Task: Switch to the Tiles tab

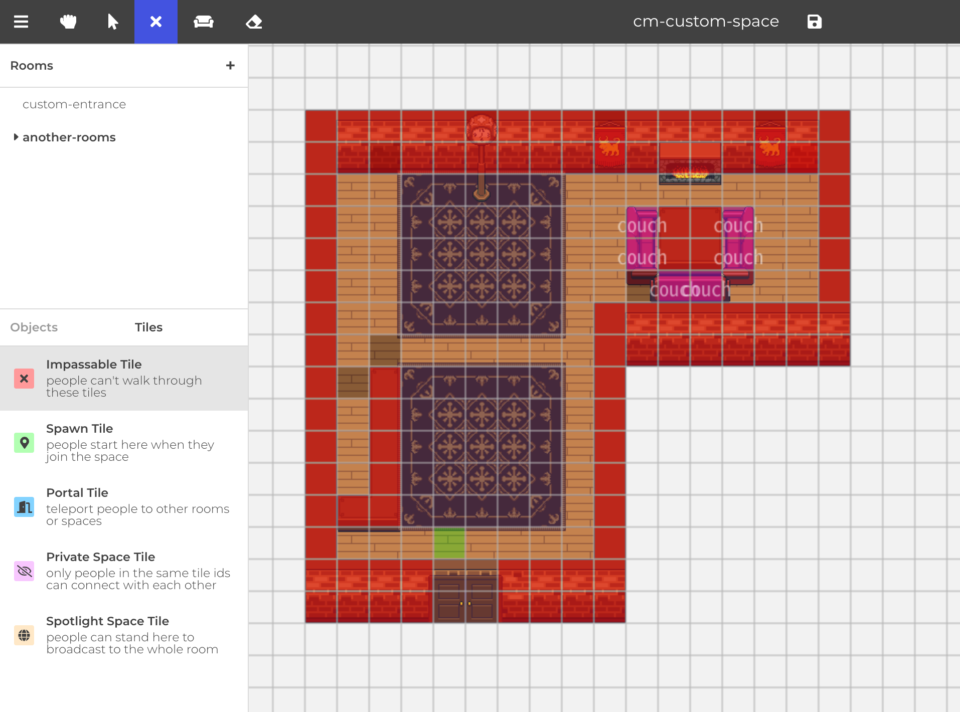Action: pos(148,327)
